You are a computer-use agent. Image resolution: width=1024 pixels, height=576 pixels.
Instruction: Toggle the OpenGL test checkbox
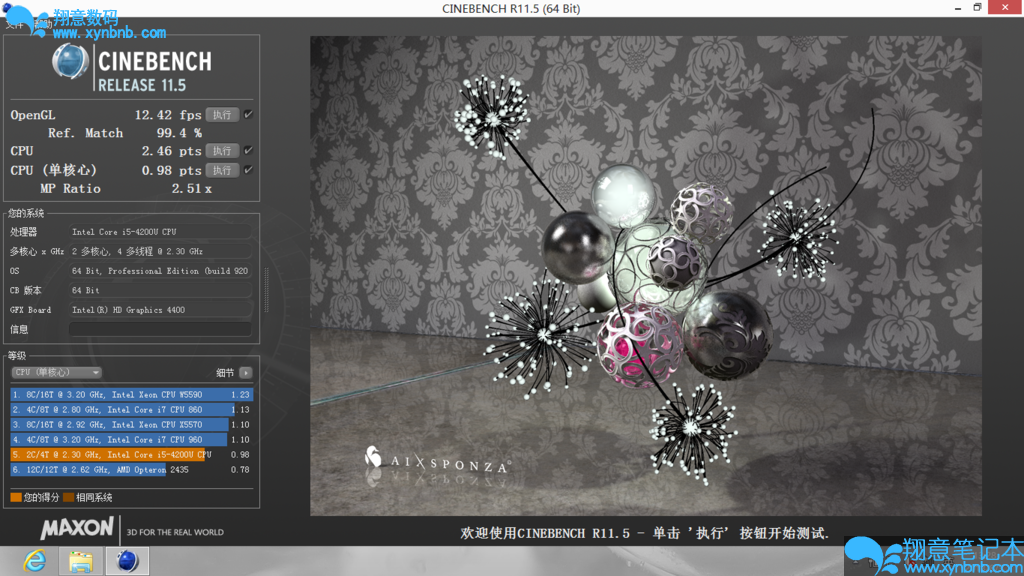[x=248, y=114]
